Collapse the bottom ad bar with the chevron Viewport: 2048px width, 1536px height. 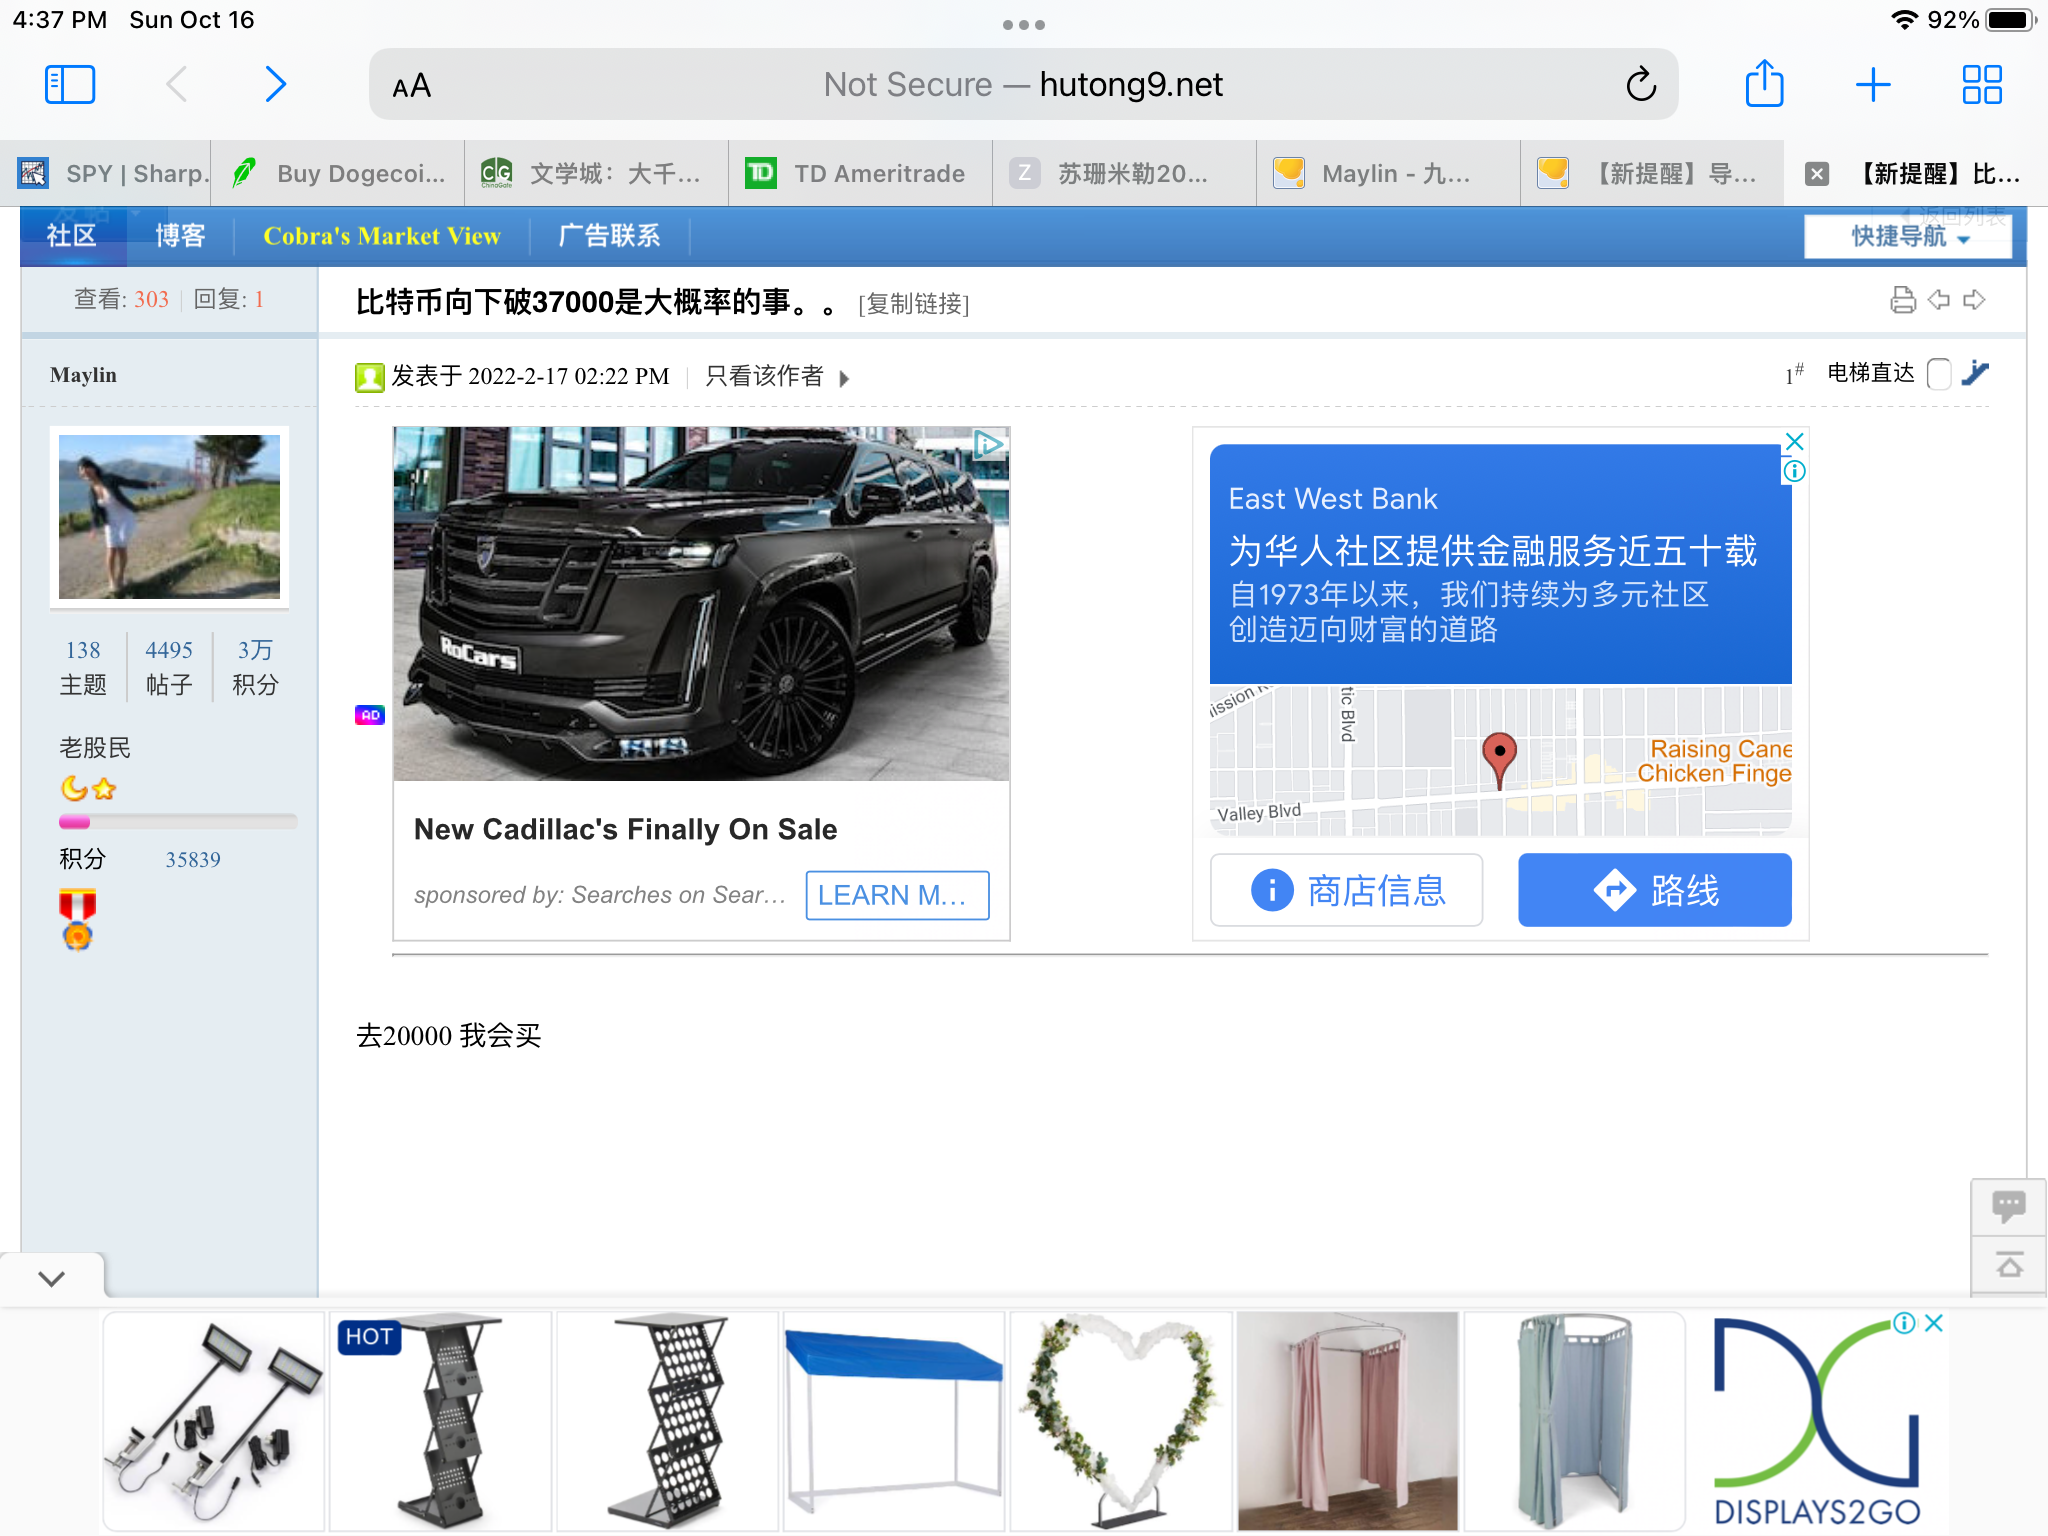[x=52, y=1278]
